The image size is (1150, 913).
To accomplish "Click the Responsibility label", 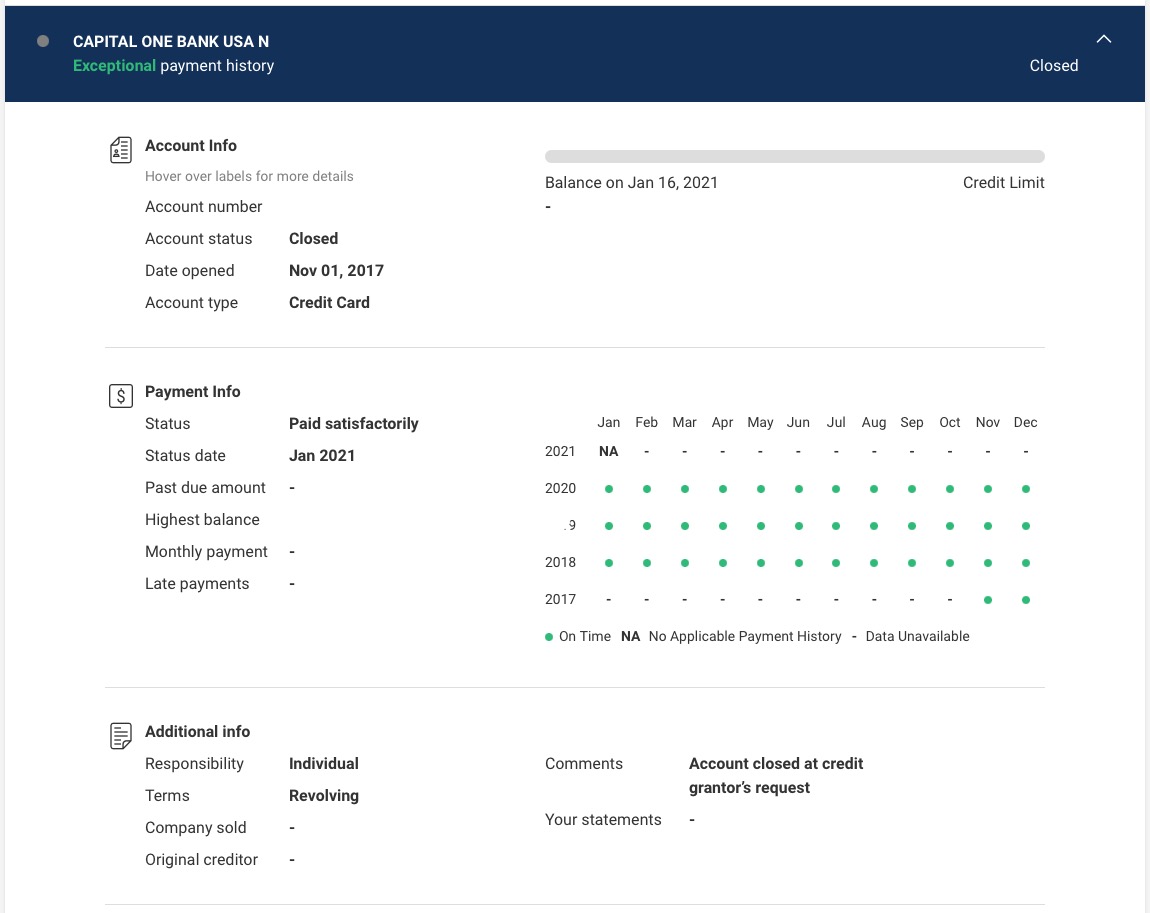I will click(x=194, y=764).
